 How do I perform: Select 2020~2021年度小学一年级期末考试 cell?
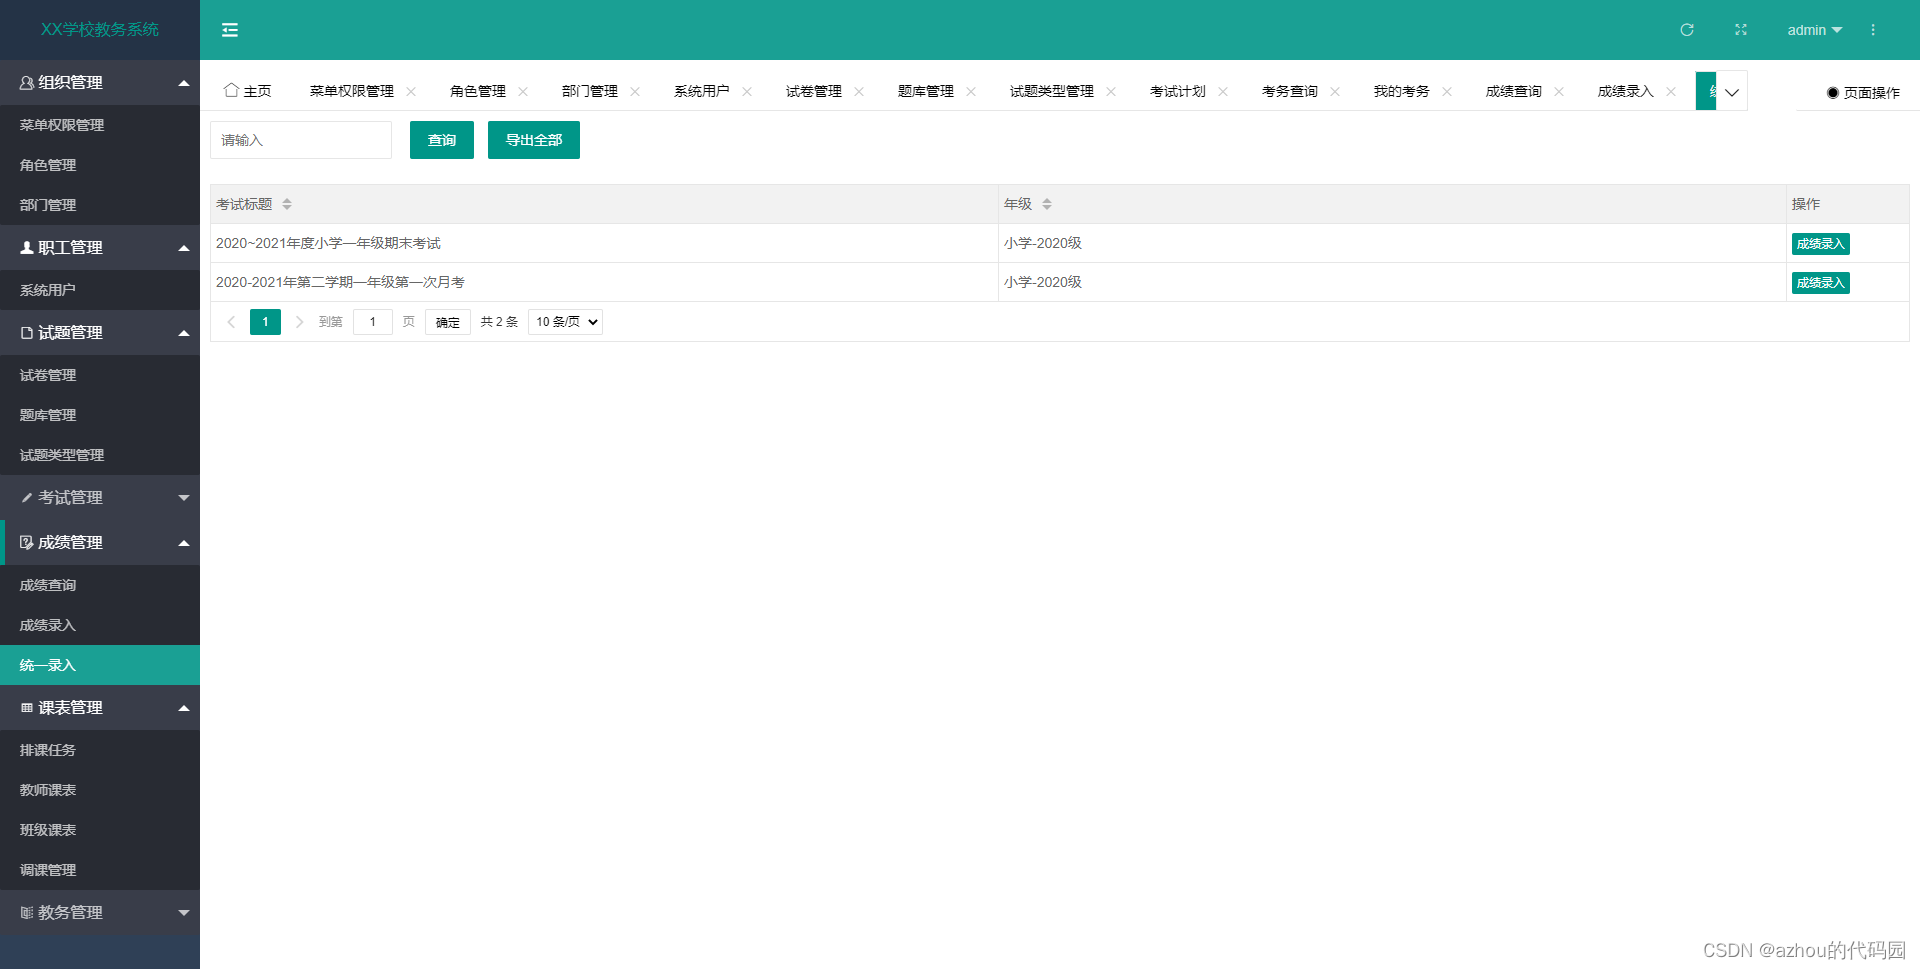[604, 243]
